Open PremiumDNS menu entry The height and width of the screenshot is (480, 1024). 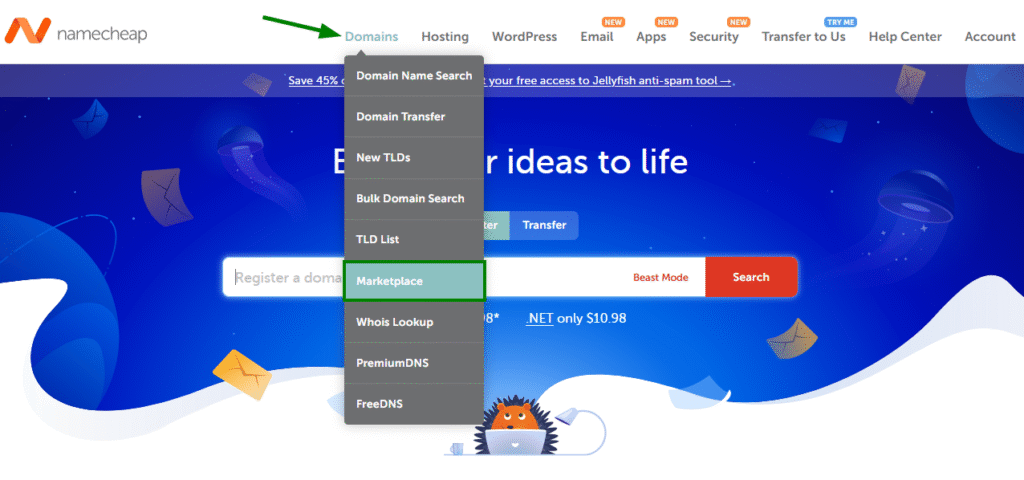414,363
